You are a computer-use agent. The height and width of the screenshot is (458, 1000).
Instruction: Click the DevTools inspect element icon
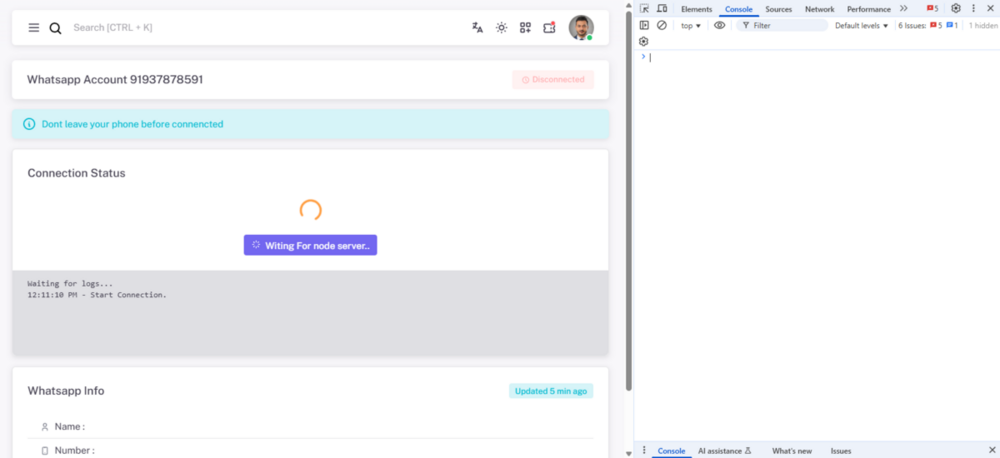coord(645,9)
